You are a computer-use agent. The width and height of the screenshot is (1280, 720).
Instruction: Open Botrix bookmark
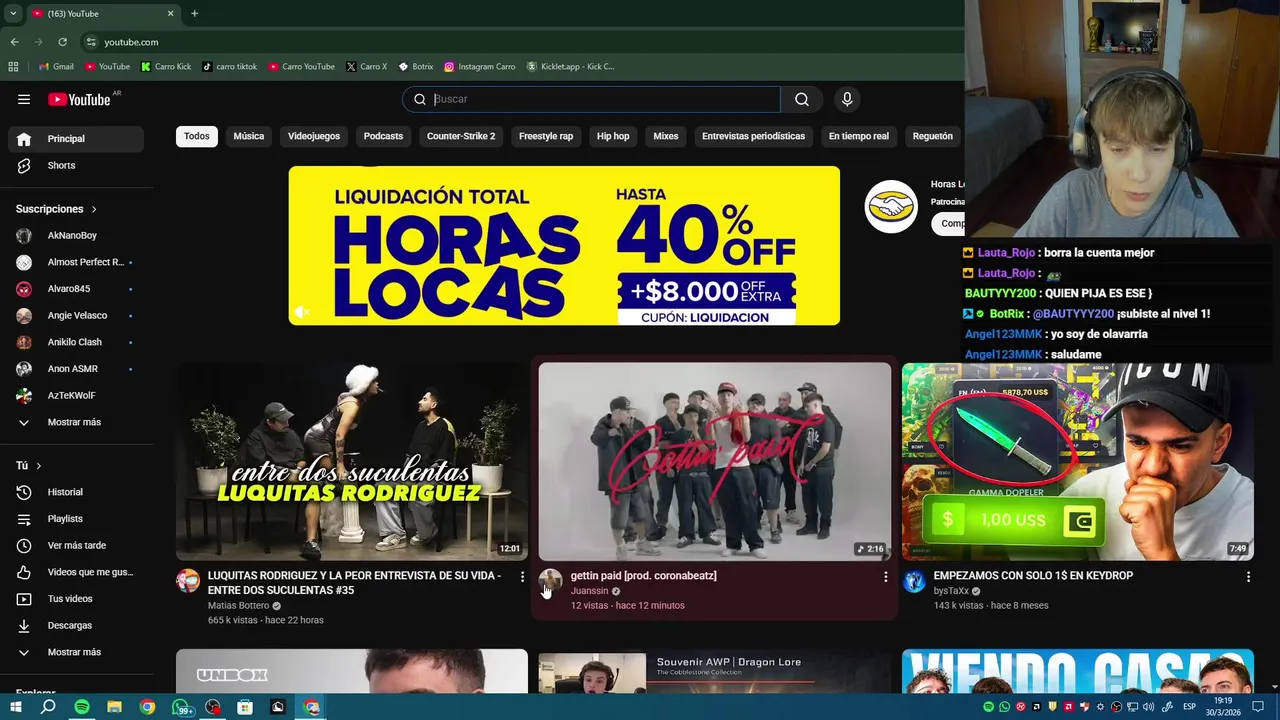pyautogui.click(x=416, y=67)
